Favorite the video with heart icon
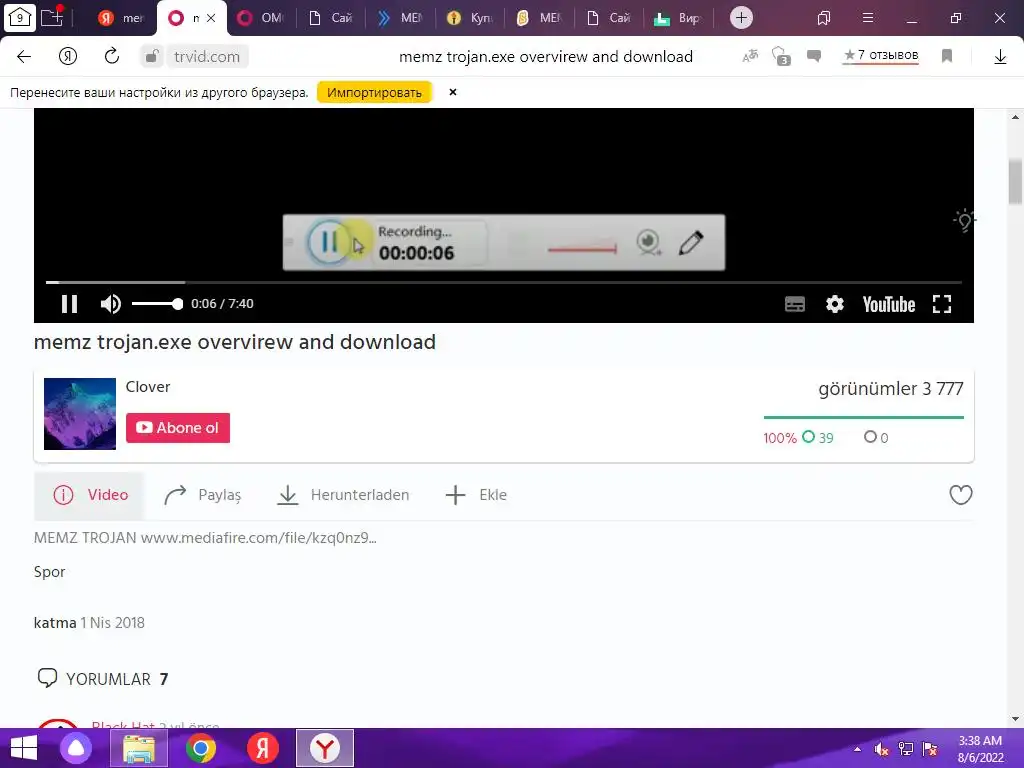Viewport: 1024px width, 768px height. (961, 495)
